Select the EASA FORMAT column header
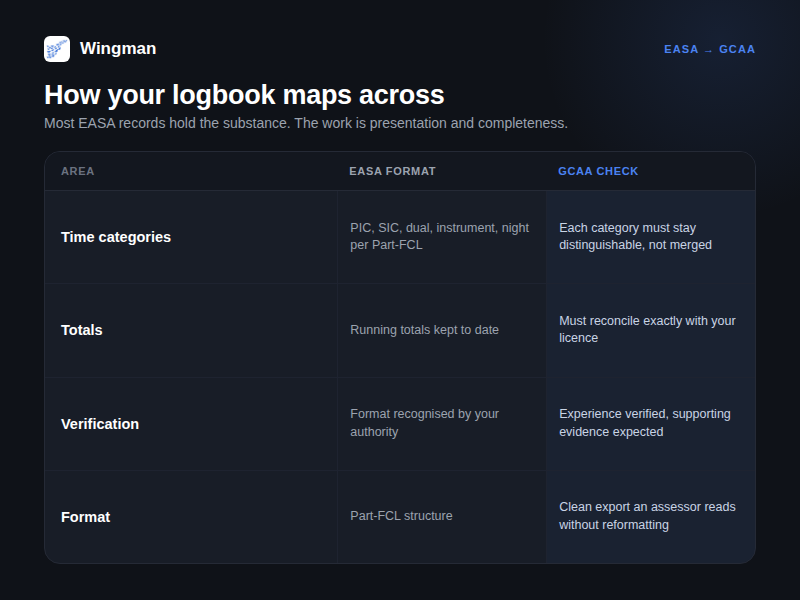 pos(392,171)
